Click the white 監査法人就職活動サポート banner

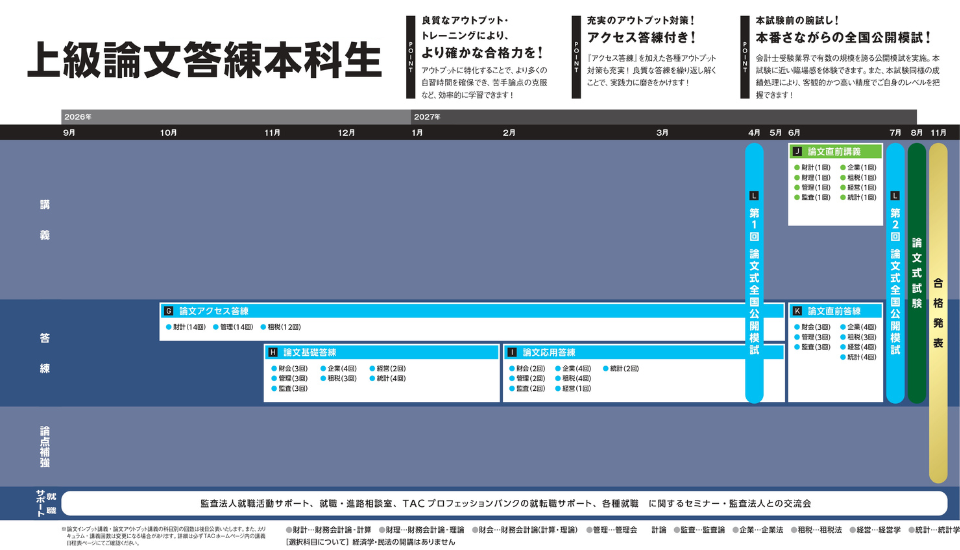coord(504,503)
